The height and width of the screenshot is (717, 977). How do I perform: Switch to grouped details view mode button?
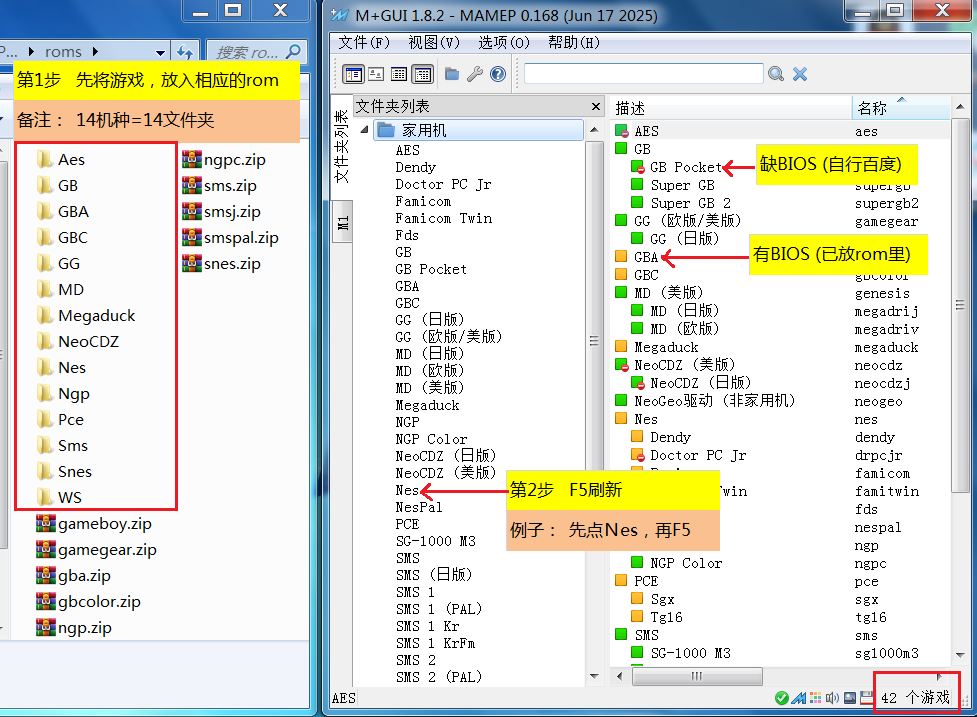(422, 75)
